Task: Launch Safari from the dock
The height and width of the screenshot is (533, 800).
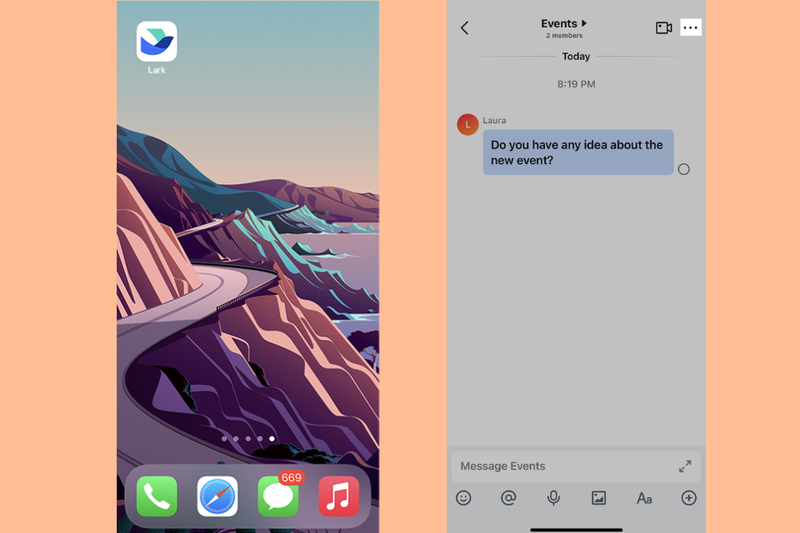Action: click(x=217, y=496)
